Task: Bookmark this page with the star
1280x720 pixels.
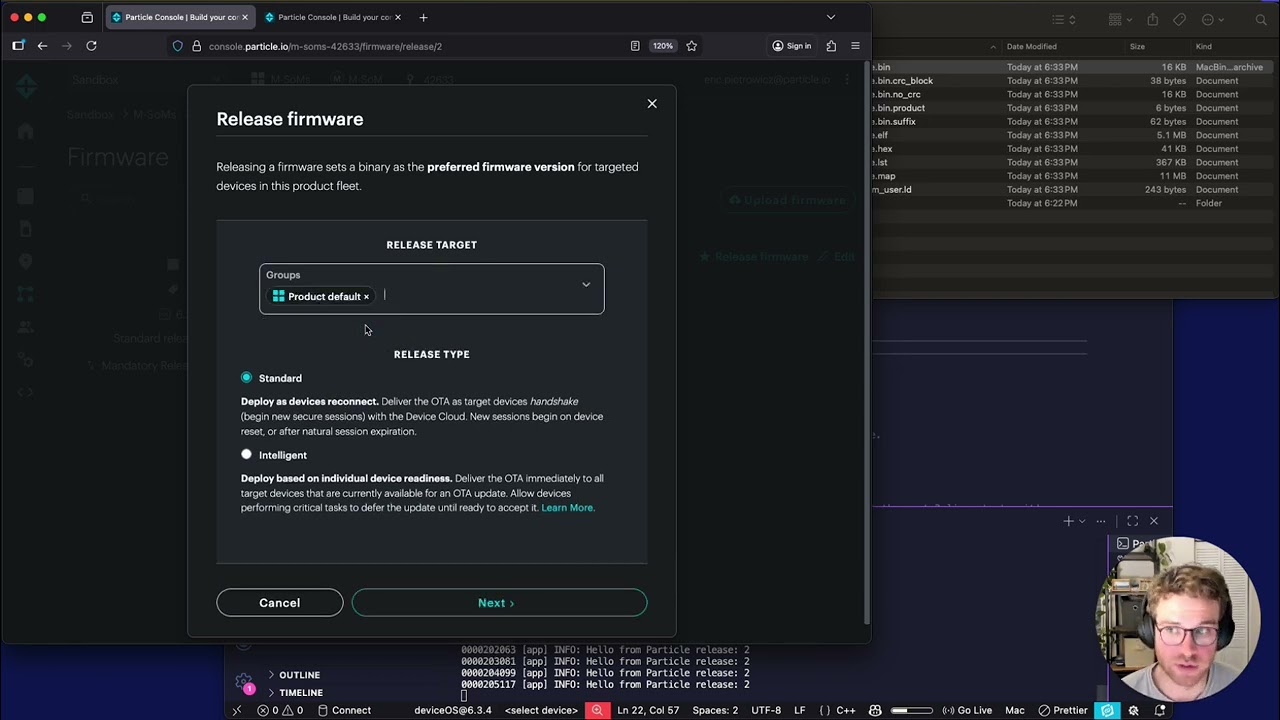Action: pyautogui.click(x=691, y=46)
